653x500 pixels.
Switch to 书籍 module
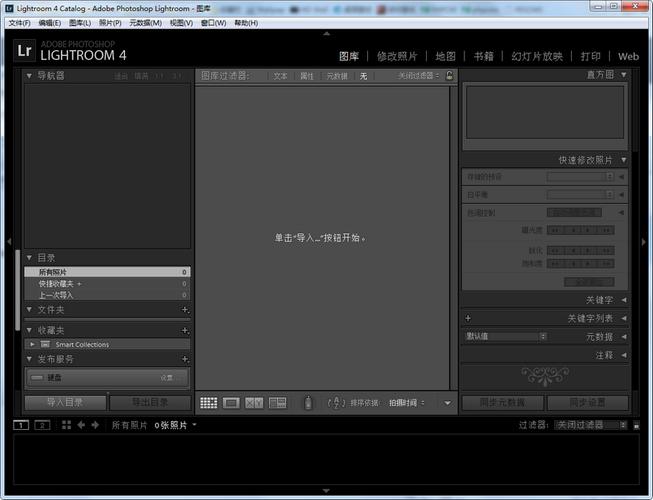tap(484, 56)
